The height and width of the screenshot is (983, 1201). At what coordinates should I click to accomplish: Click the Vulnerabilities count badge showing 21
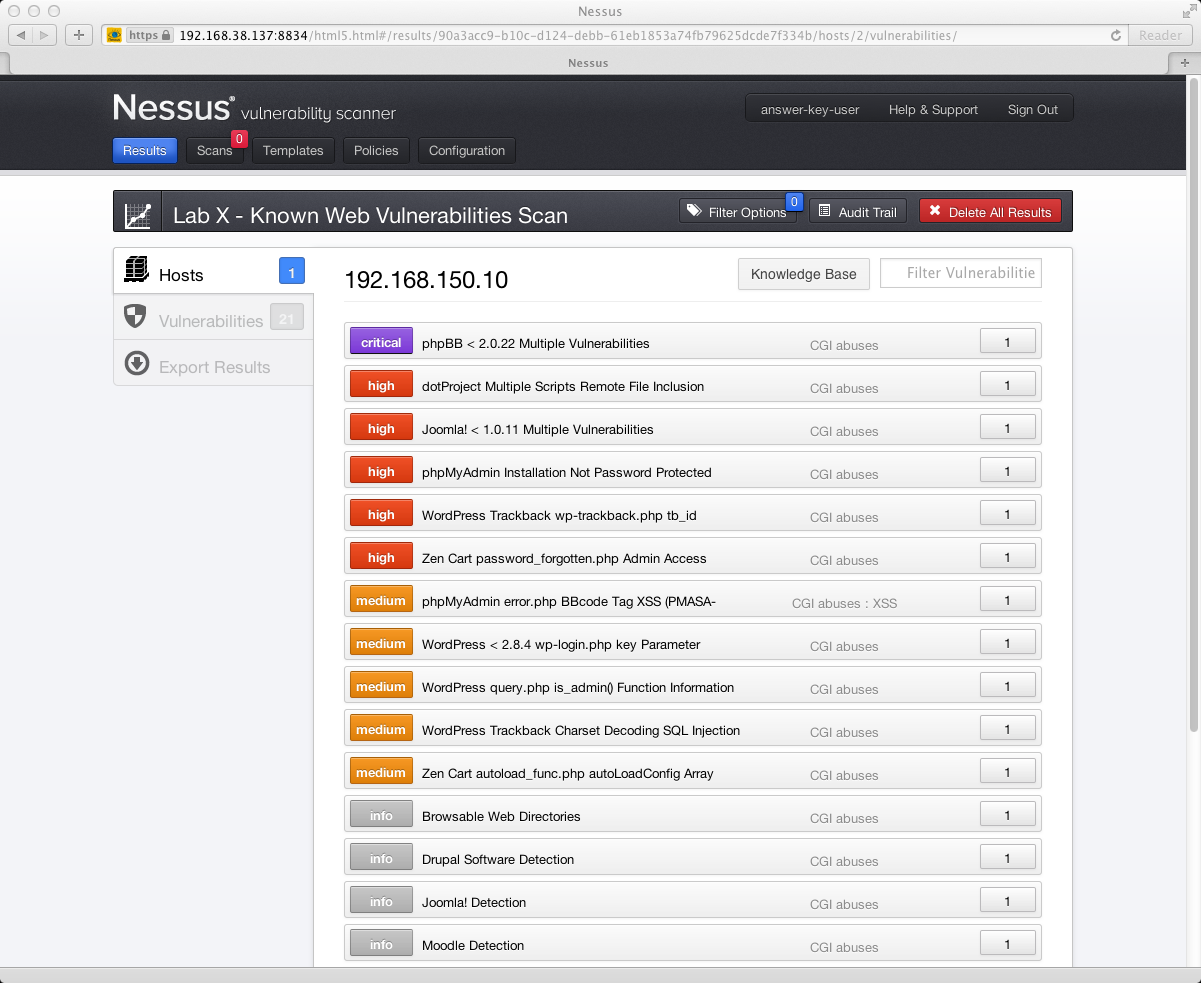click(x=287, y=319)
